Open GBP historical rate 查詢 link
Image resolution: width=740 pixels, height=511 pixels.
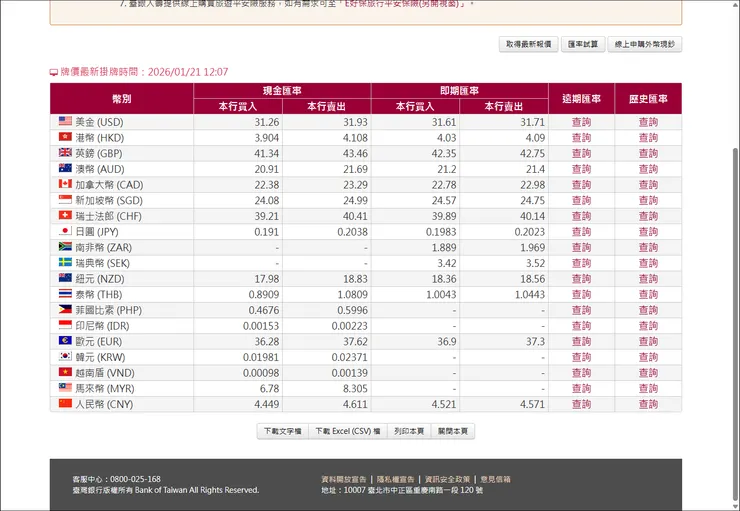tap(648, 153)
